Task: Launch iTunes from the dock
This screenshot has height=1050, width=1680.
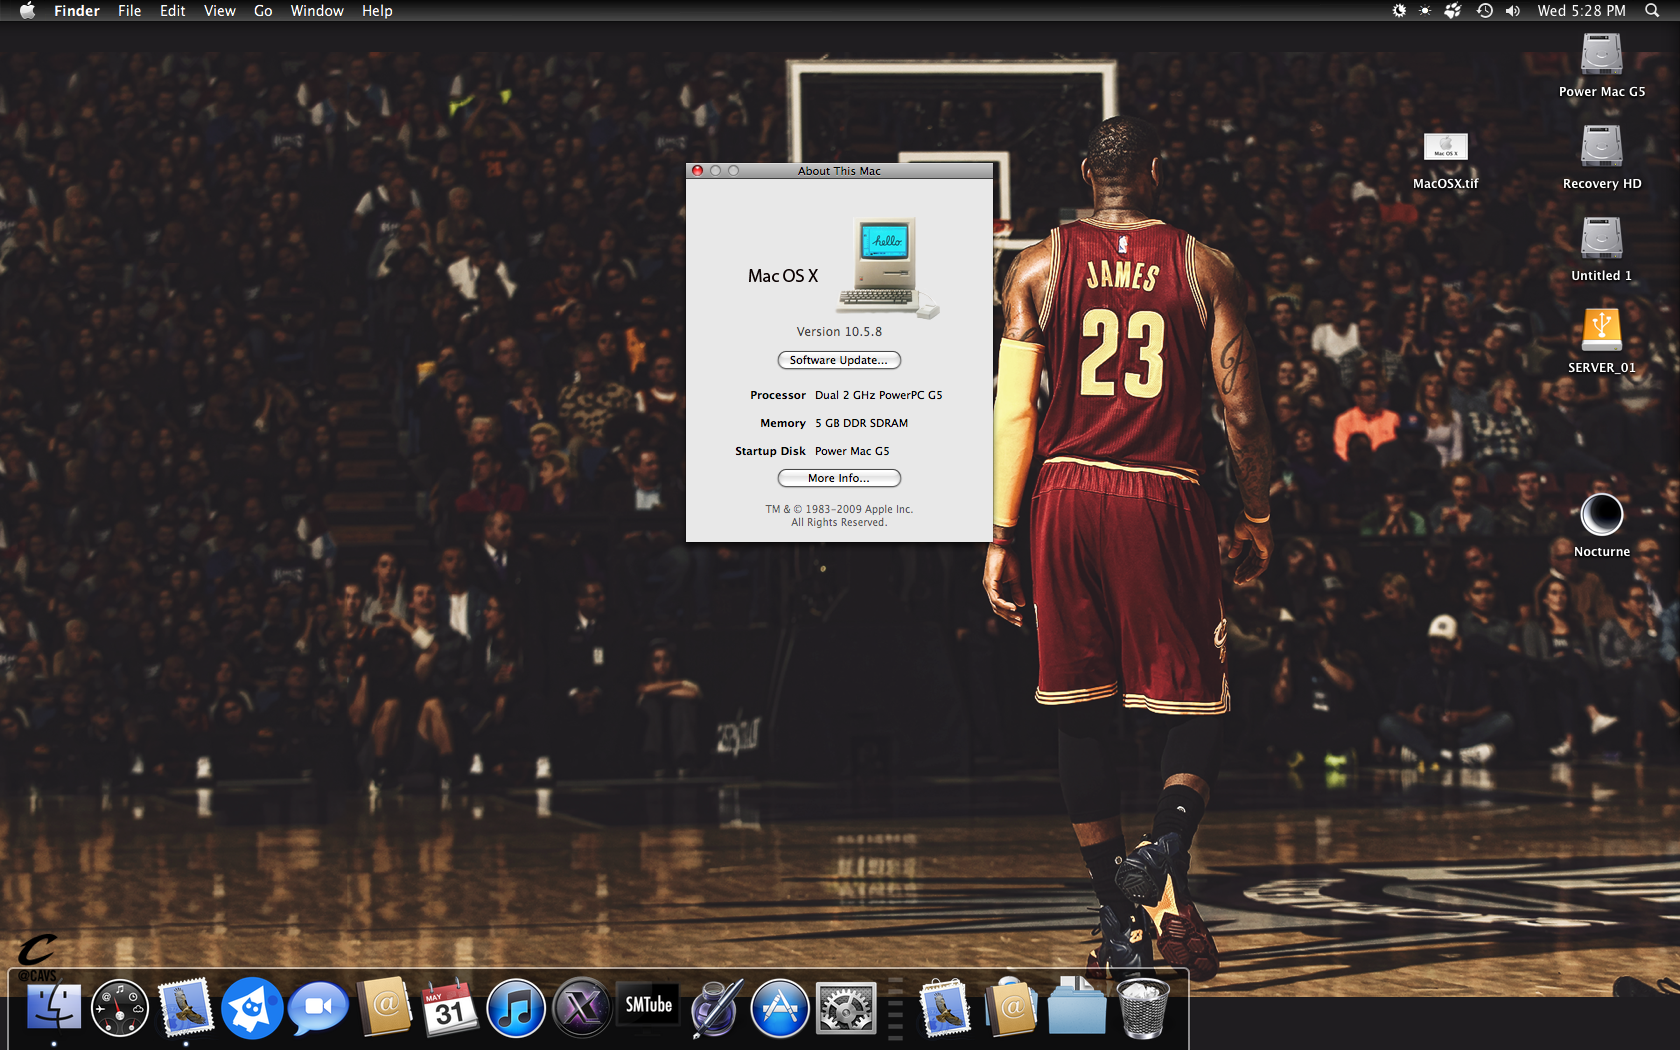Action: point(516,1008)
